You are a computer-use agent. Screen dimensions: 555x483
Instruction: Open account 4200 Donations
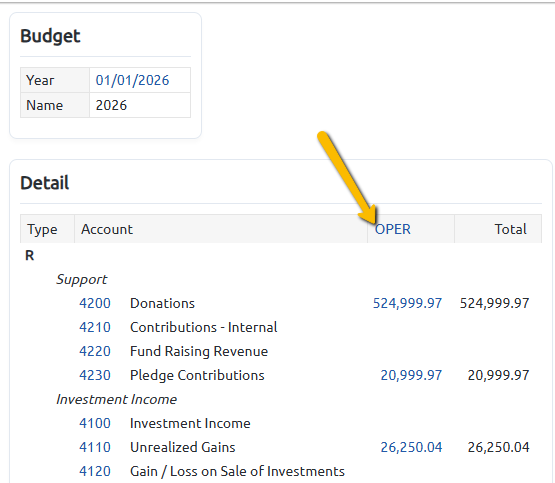[x=95, y=303]
